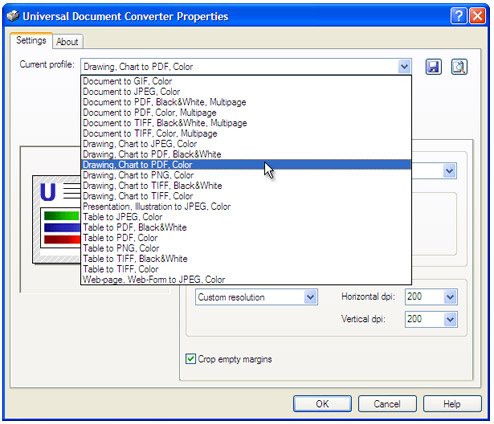
Task: Confirm with the OK button
Action: click(322, 404)
